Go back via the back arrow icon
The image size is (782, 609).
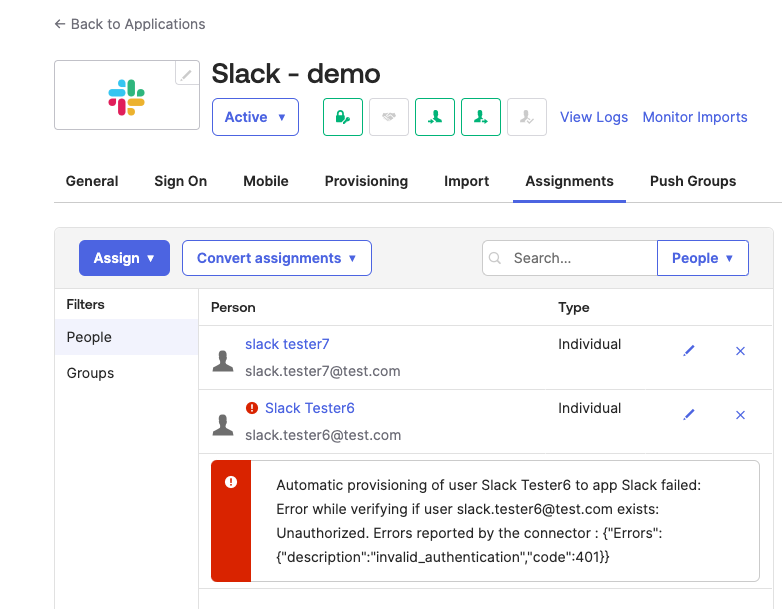(60, 24)
